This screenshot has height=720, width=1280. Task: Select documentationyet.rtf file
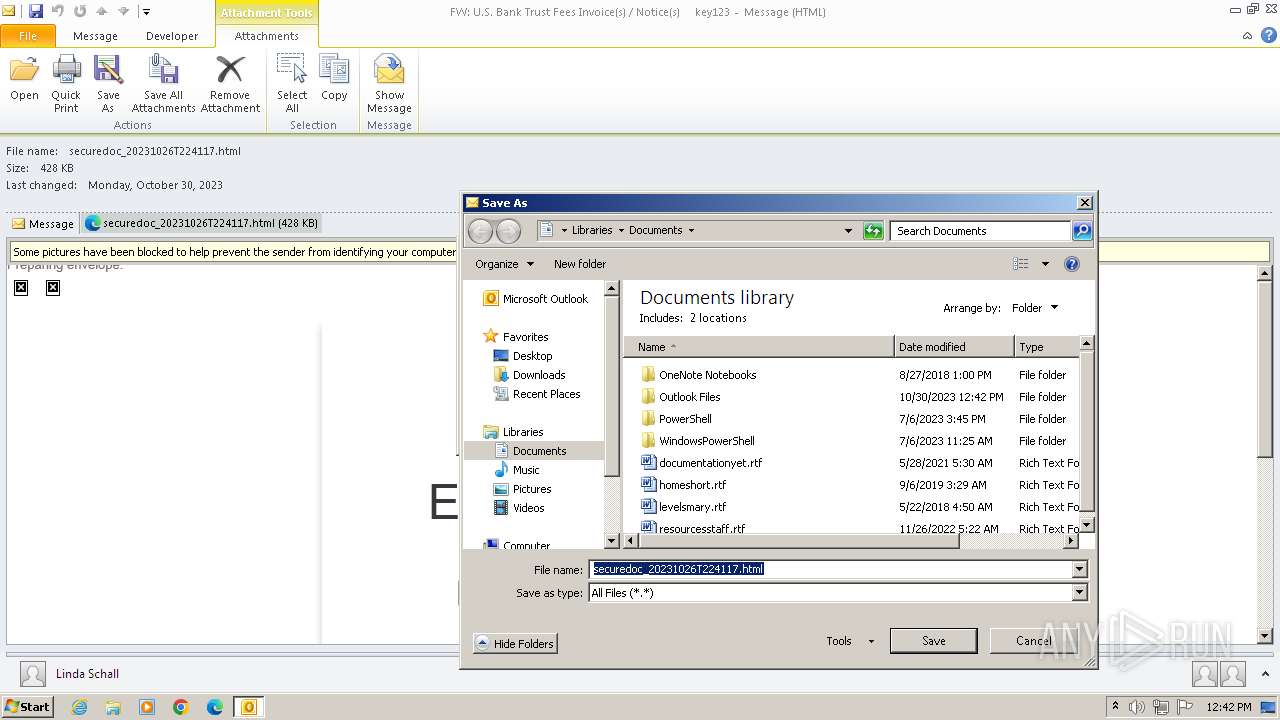[702, 463]
